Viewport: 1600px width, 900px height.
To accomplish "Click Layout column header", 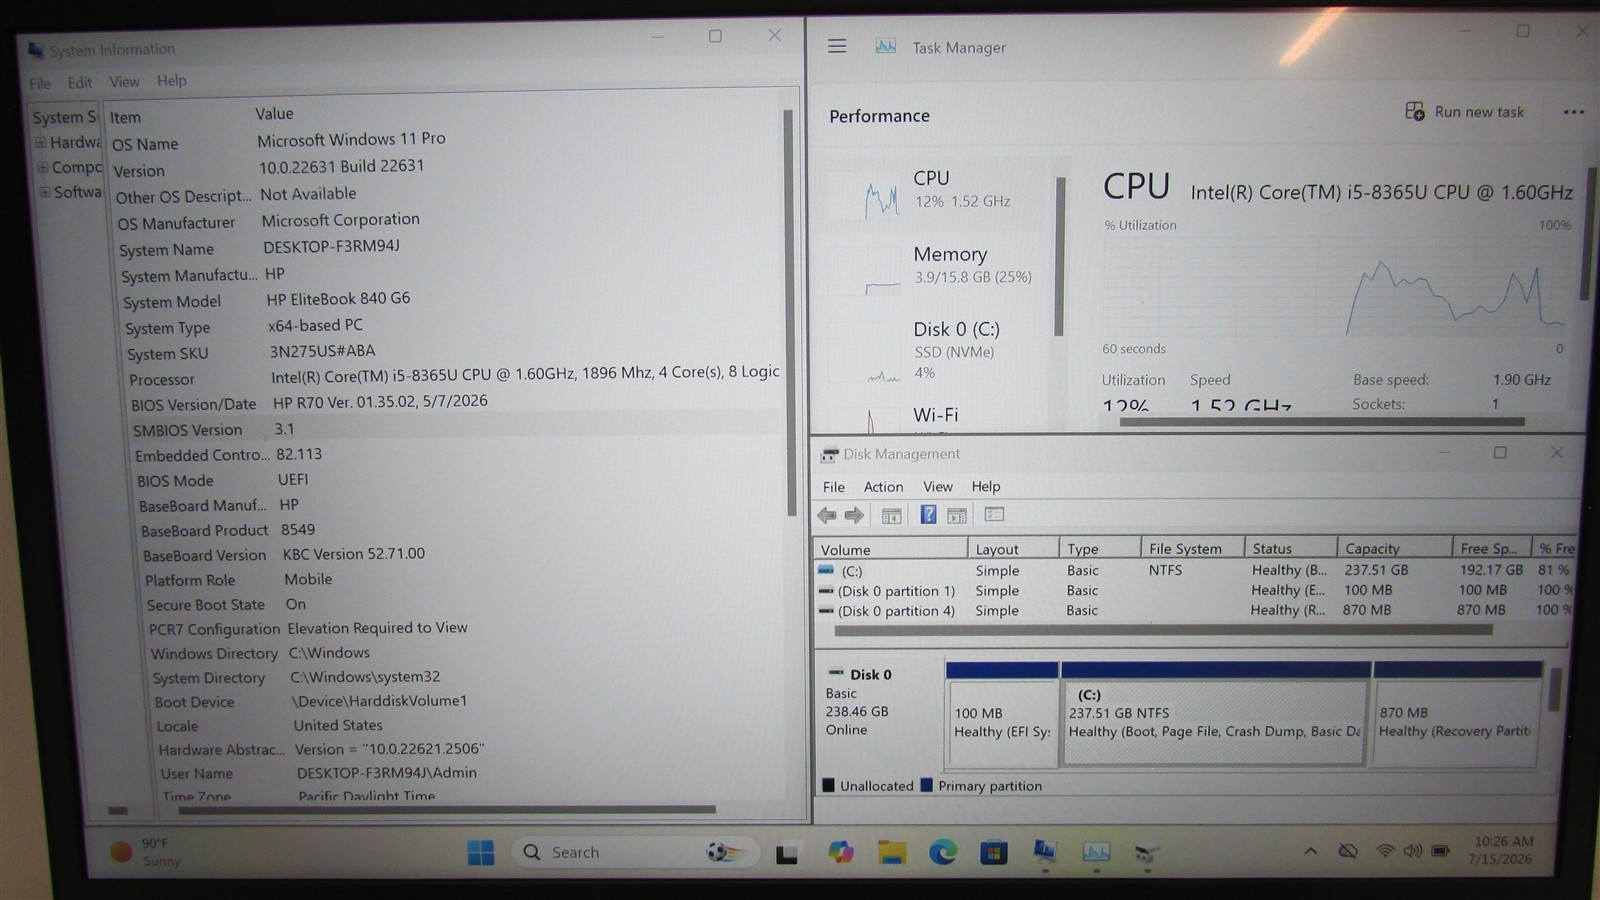I will [x=1013, y=549].
